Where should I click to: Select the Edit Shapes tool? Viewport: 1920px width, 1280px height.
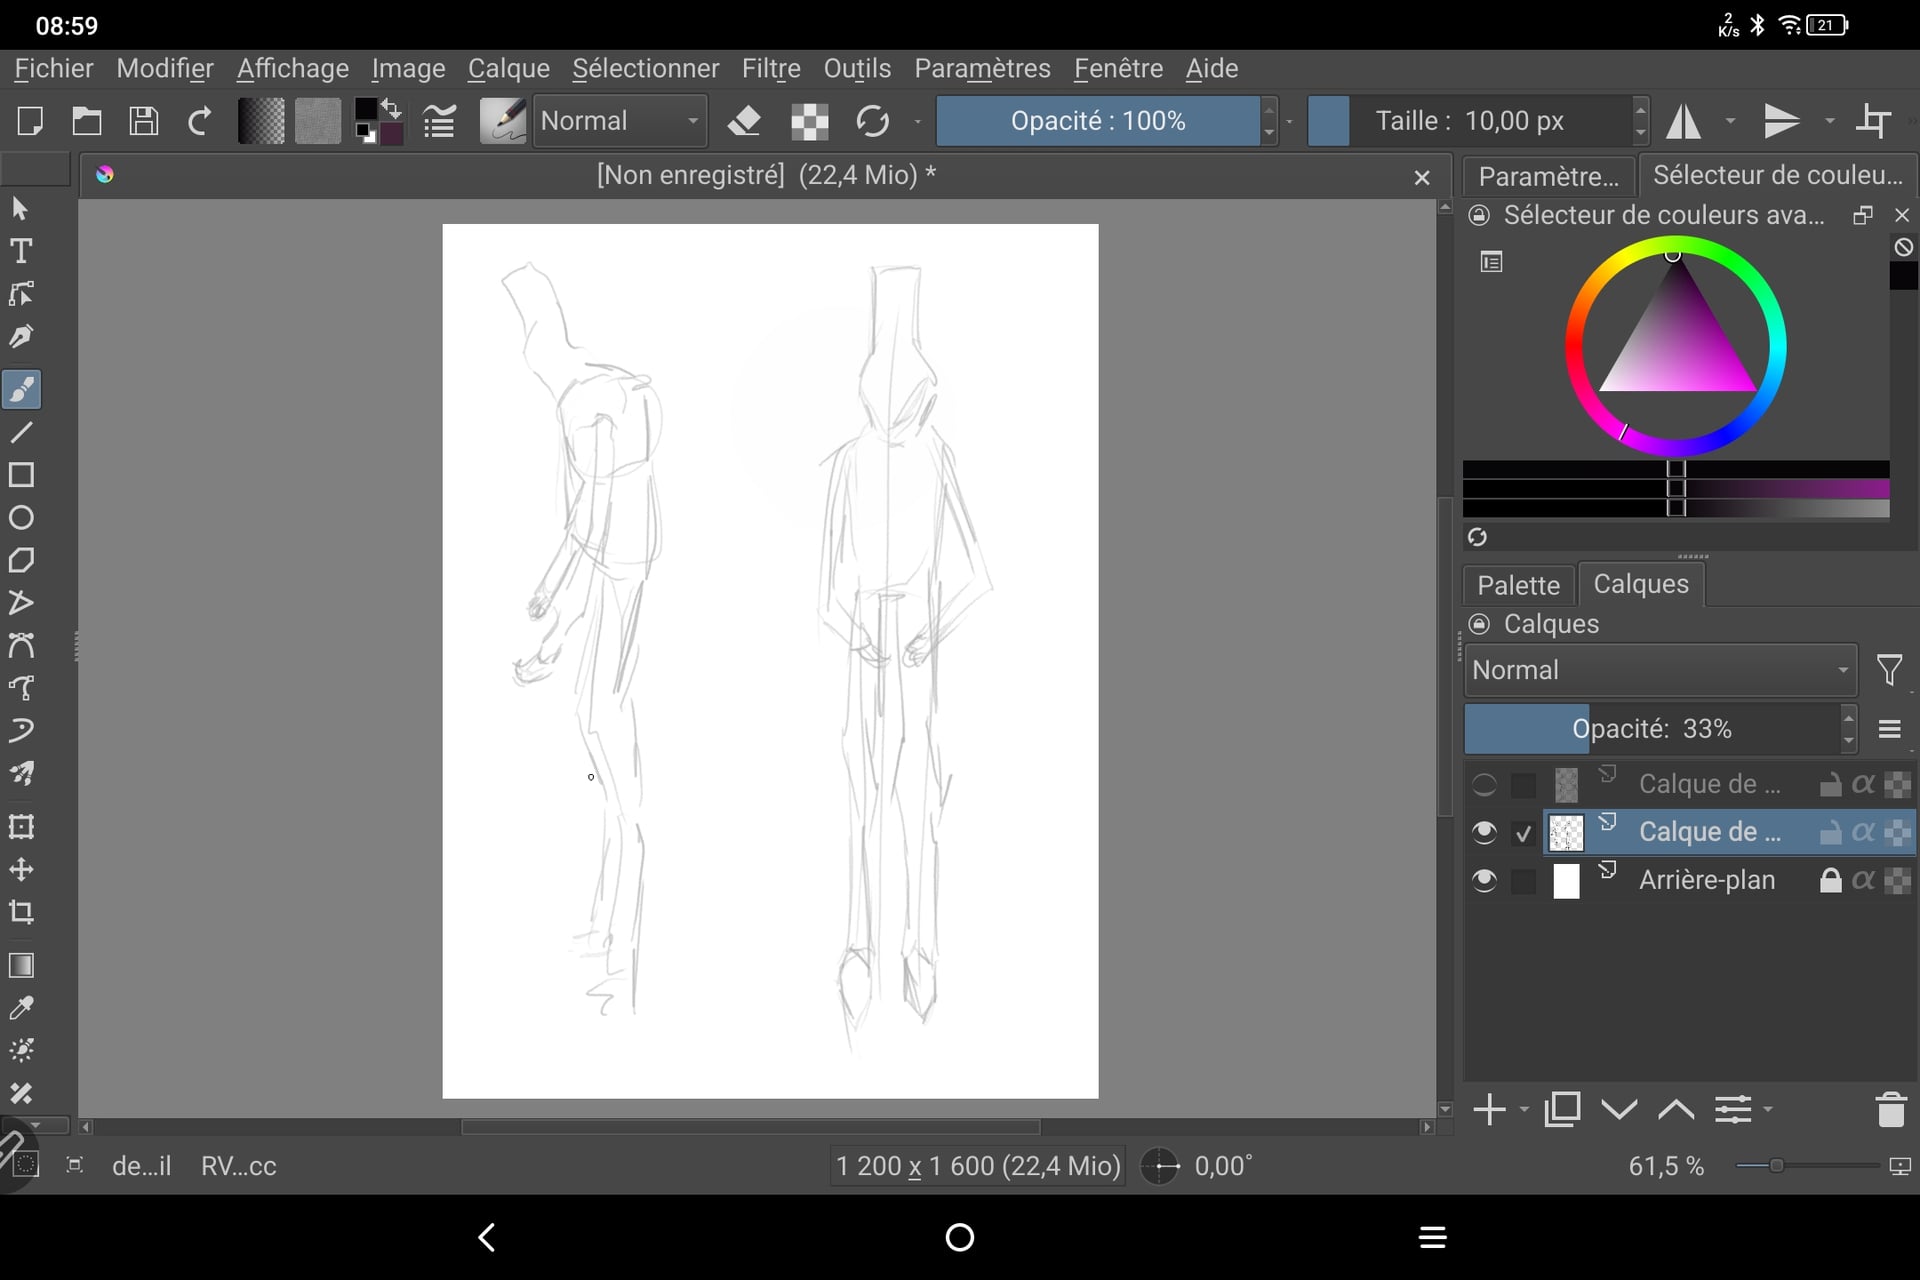21,294
